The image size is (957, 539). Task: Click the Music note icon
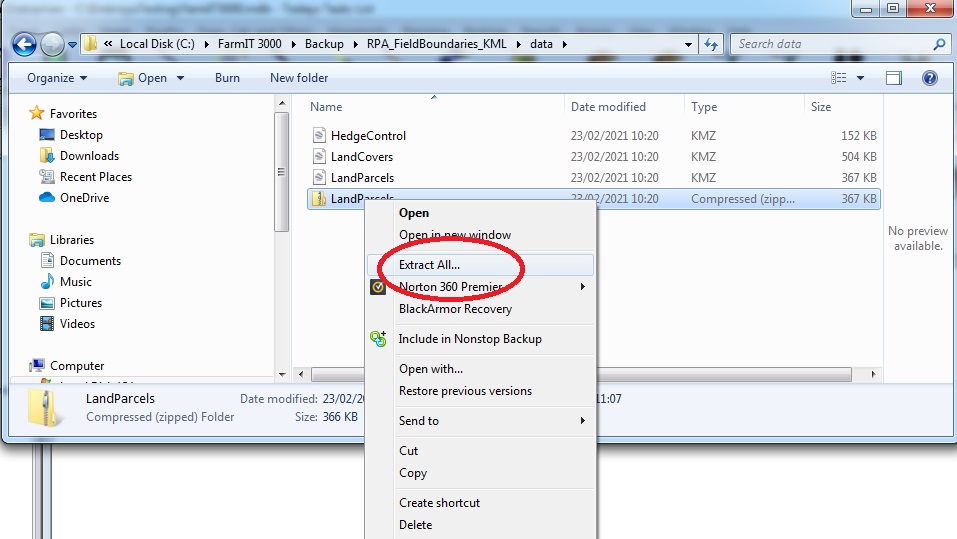click(x=47, y=281)
